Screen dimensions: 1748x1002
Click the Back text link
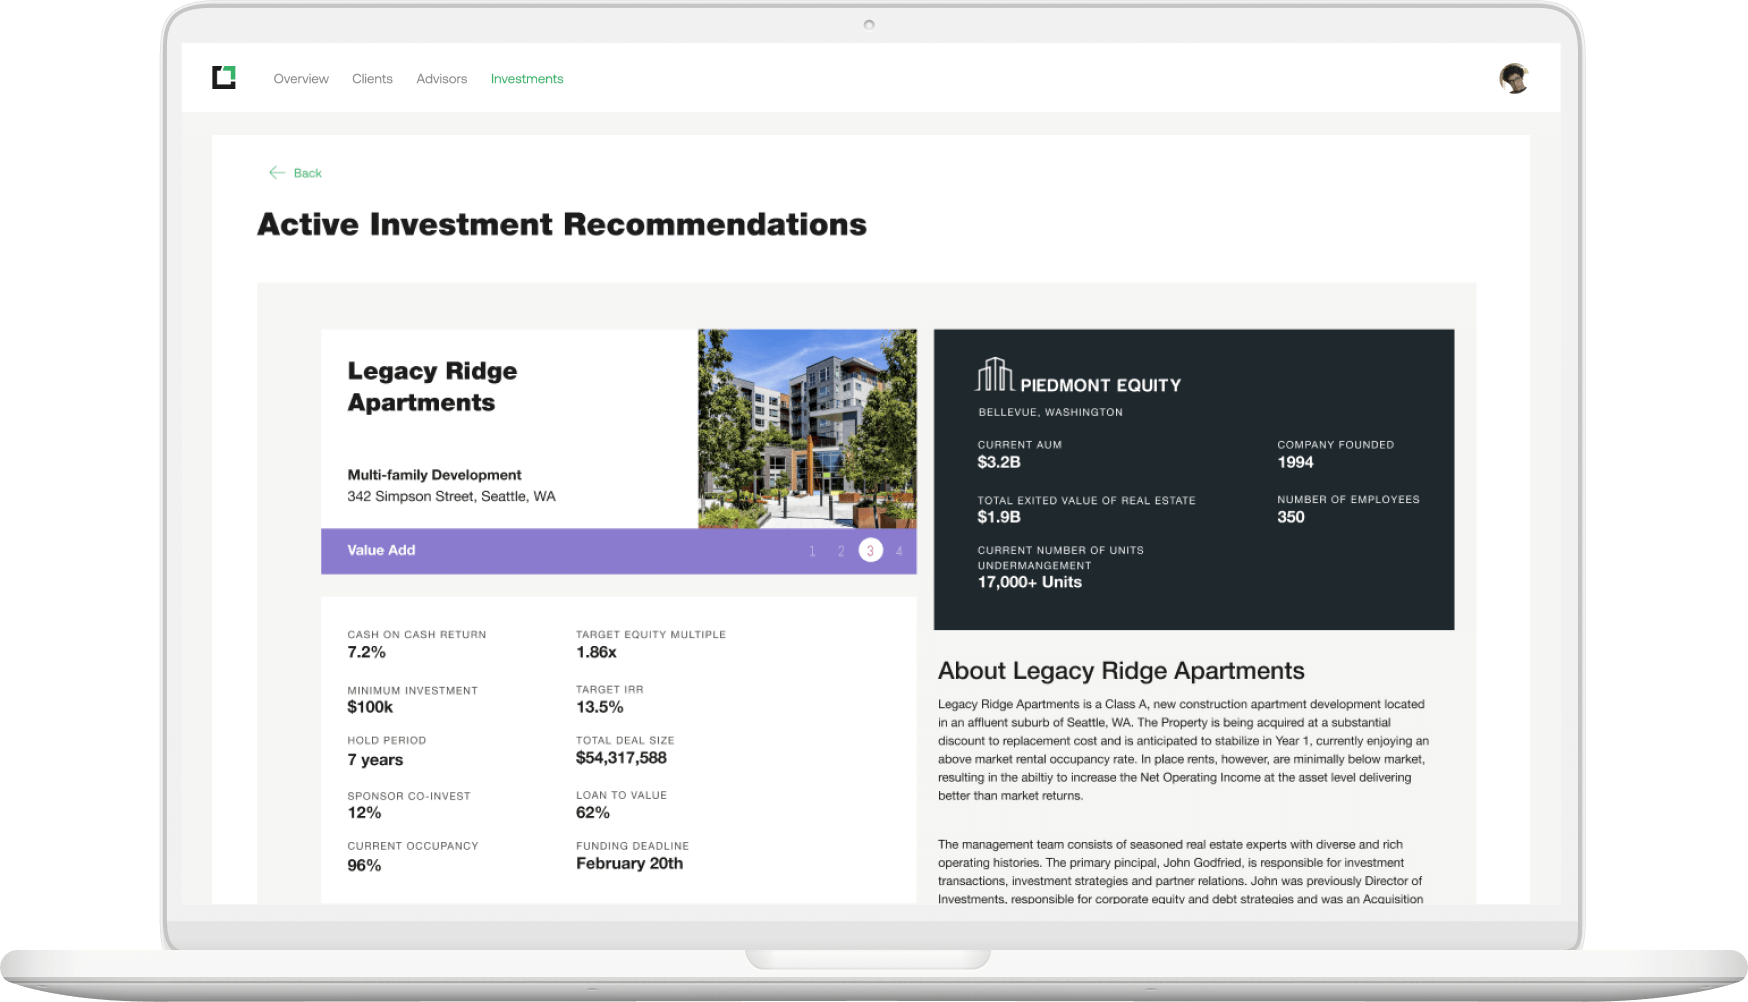click(x=307, y=173)
